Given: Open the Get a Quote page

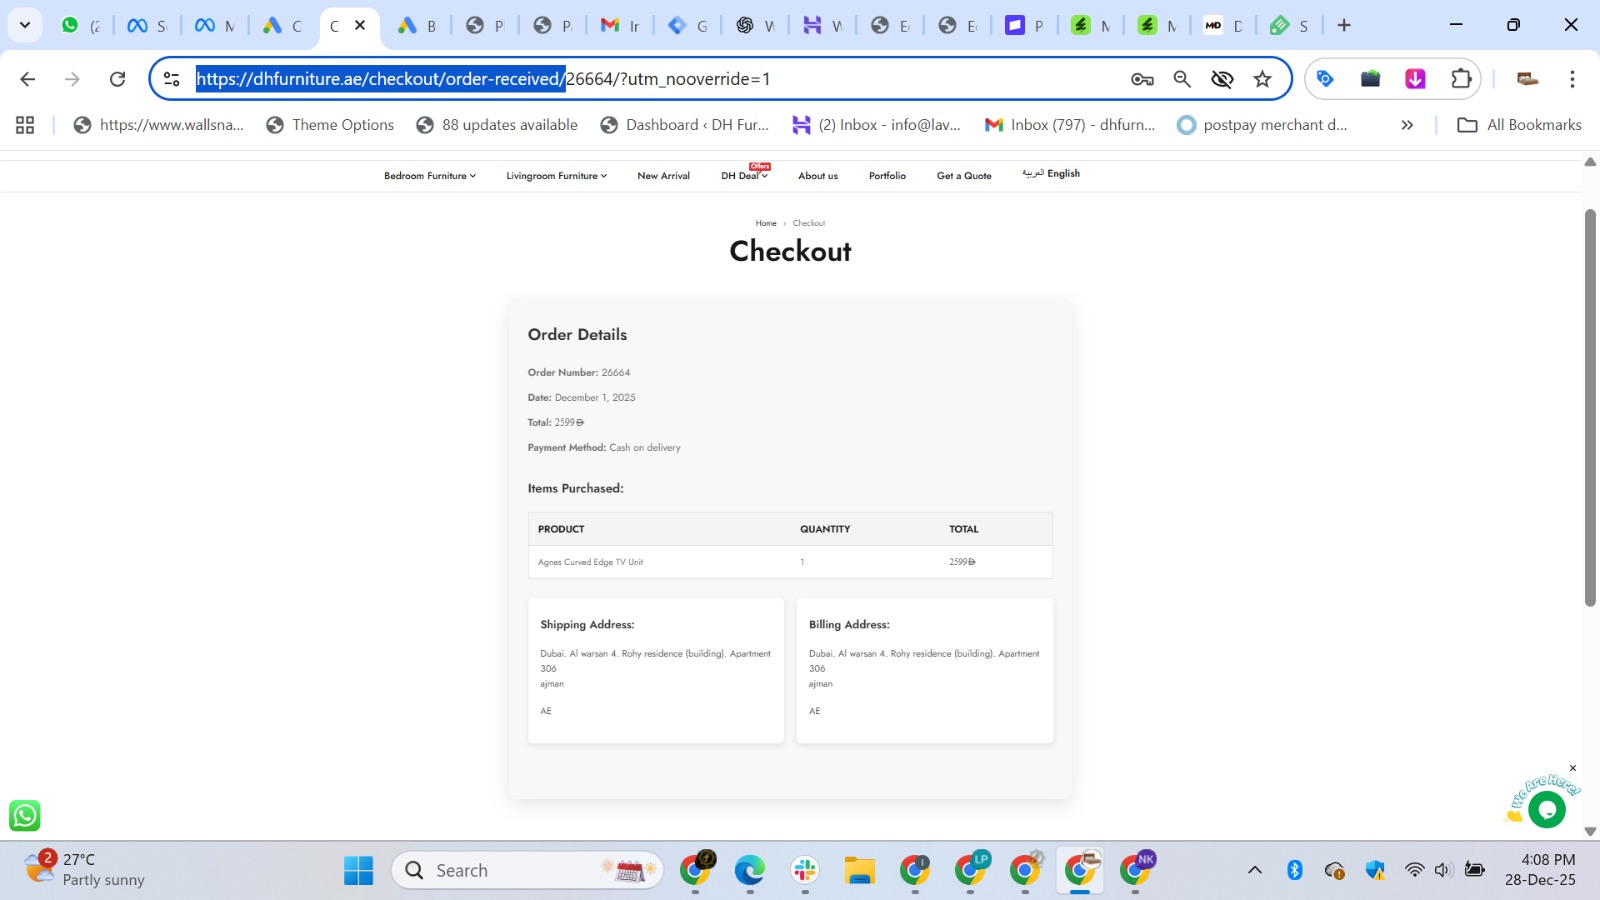Looking at the screenshot, I should point(964,176).
